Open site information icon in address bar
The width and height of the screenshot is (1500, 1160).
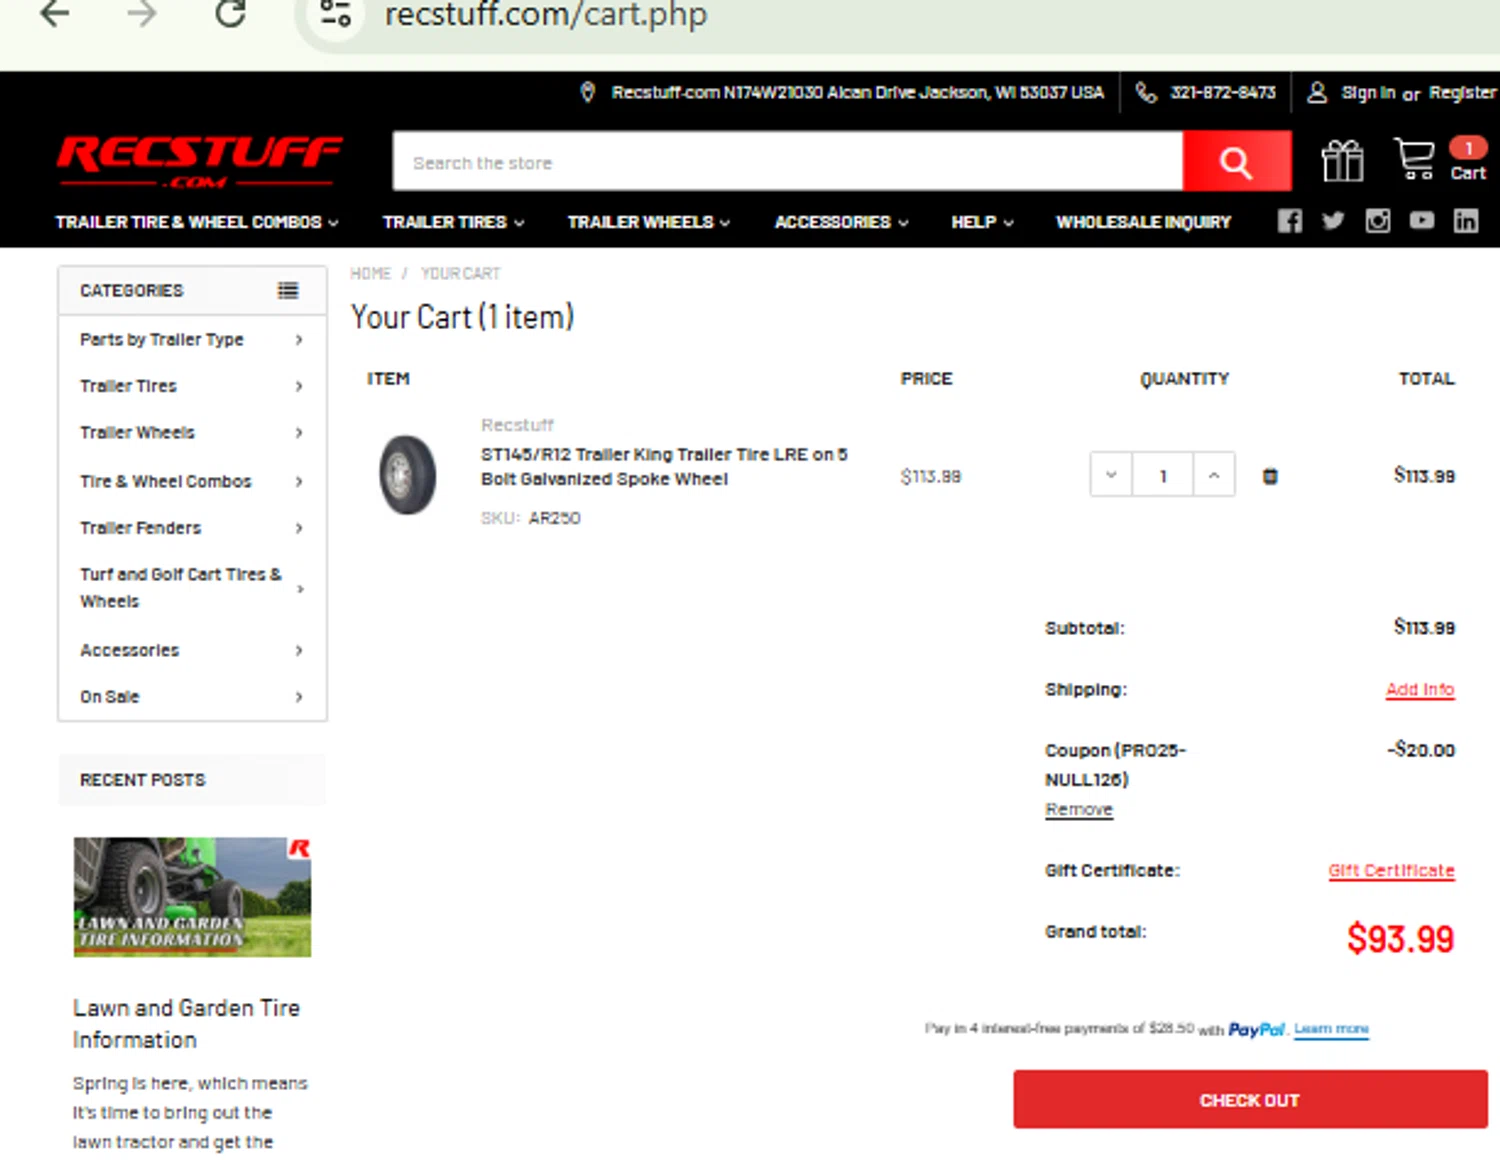pos(335,14)
